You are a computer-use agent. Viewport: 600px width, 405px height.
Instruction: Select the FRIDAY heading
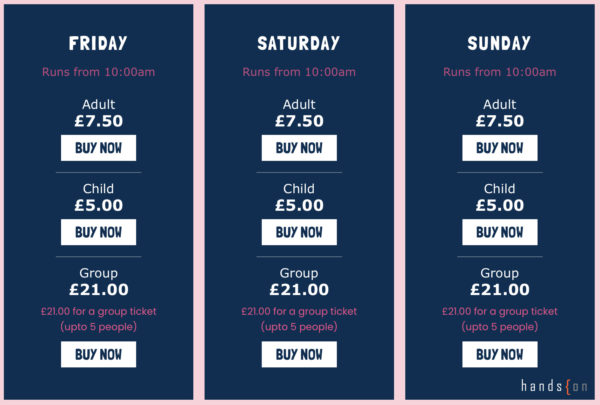[98, 43]
